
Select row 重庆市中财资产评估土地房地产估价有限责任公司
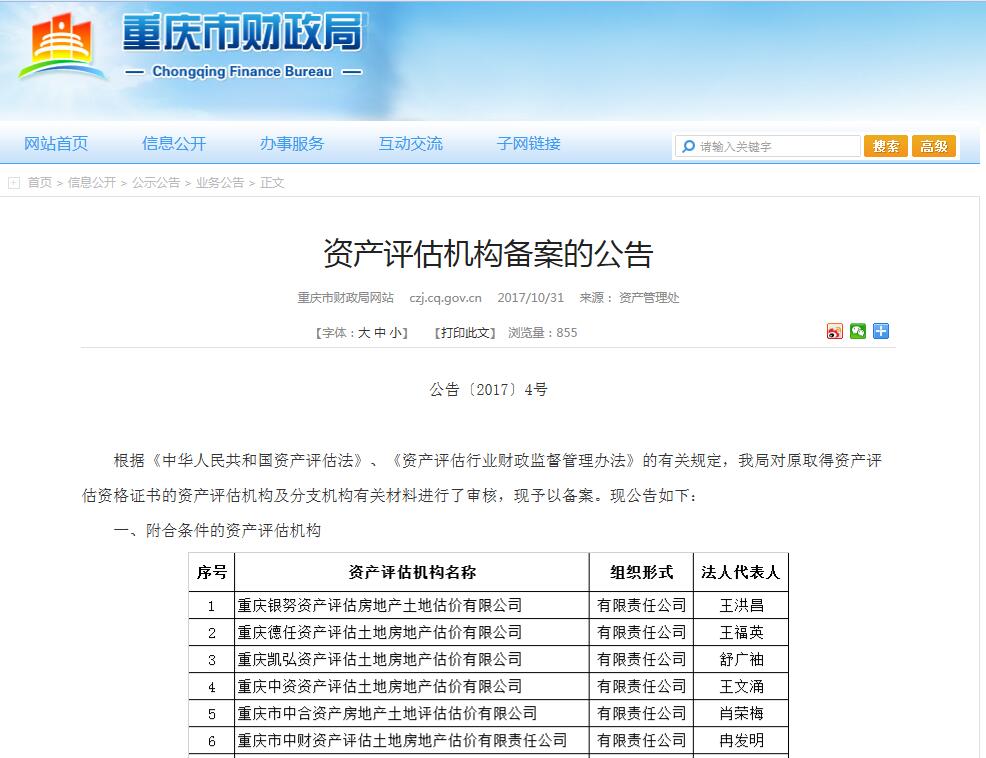pyautogui.click(x=488, y=741)
